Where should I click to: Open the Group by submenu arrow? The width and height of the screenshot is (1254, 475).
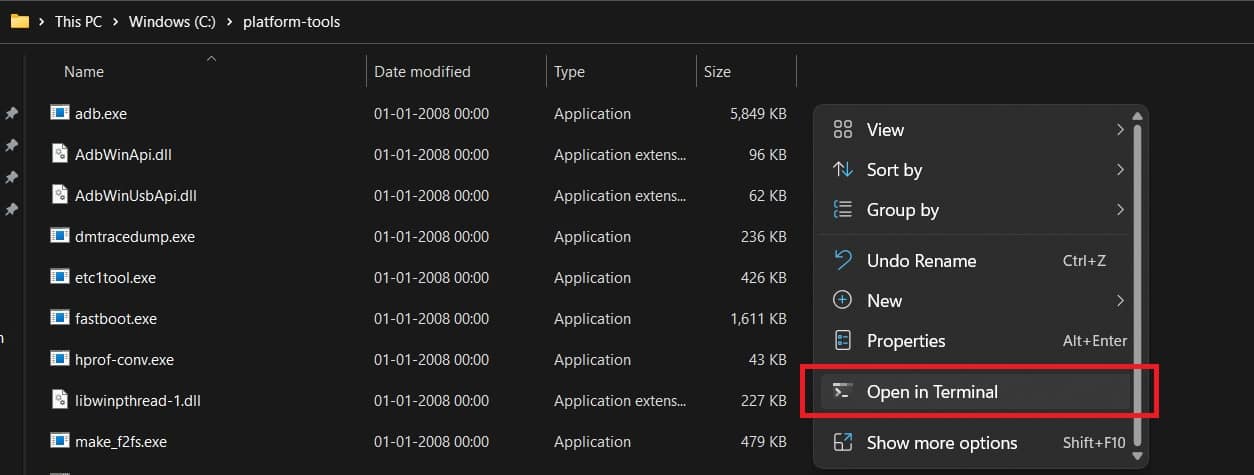click(1119, 210)
